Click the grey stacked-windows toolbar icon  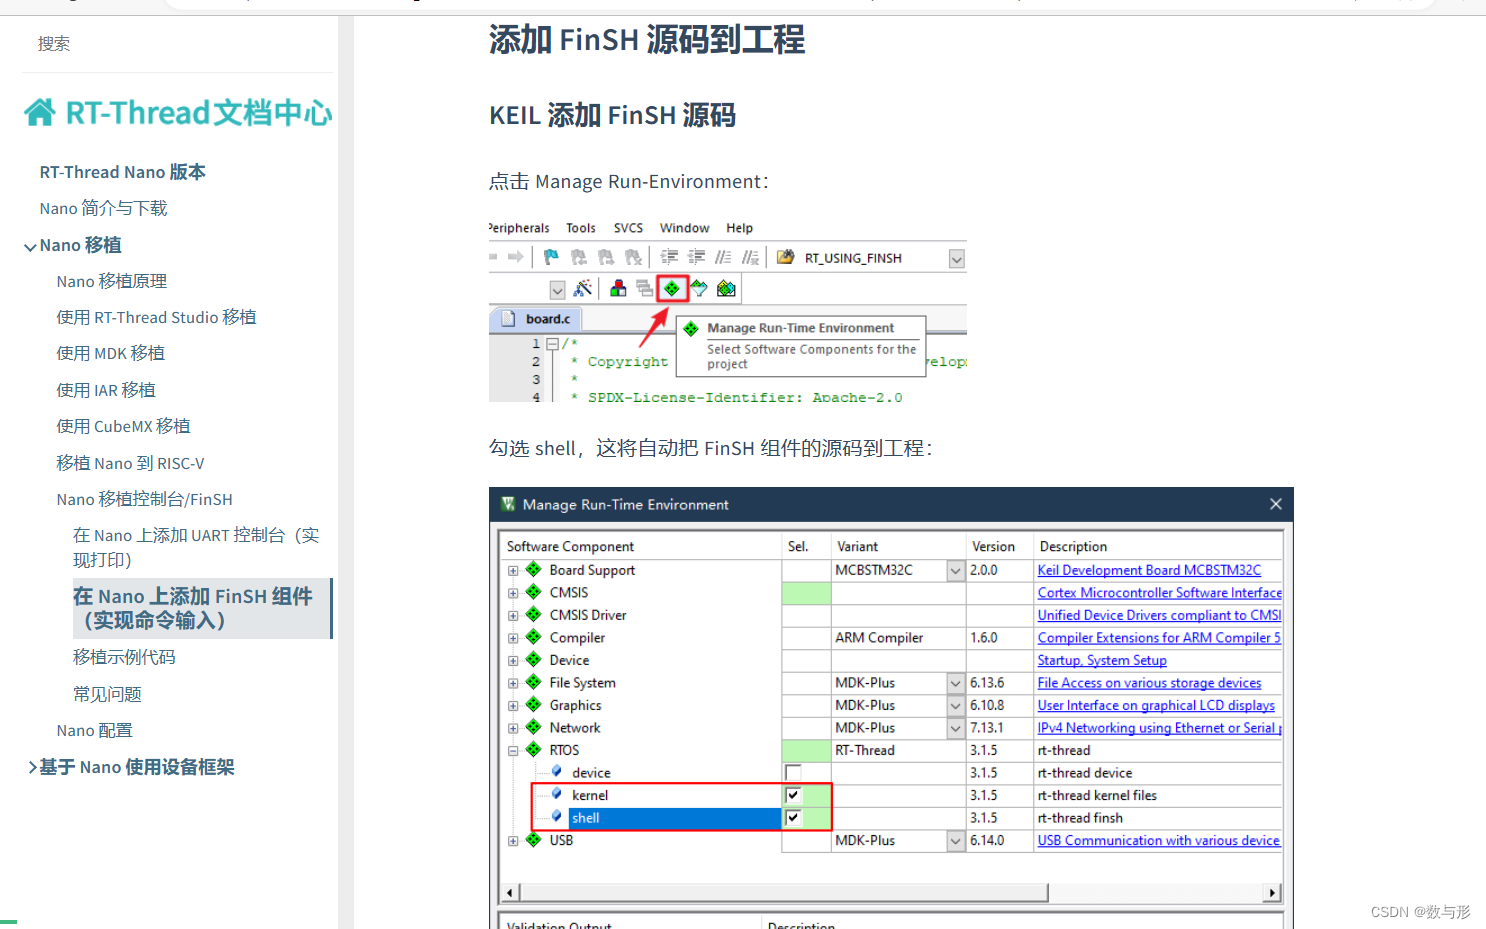pos(644,289)
